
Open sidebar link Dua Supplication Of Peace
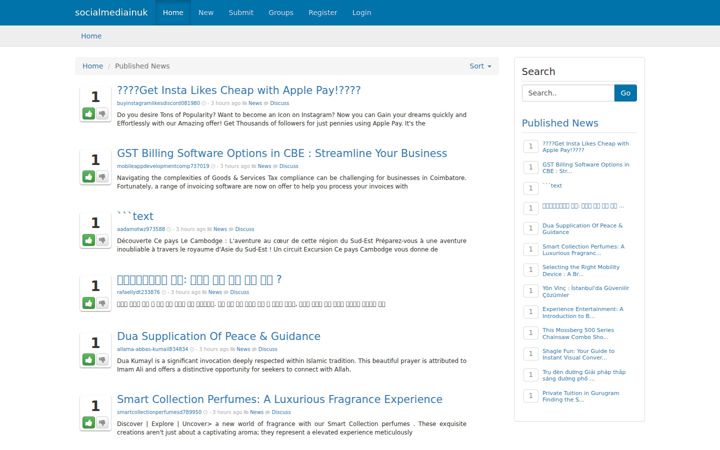pos(582,229)
